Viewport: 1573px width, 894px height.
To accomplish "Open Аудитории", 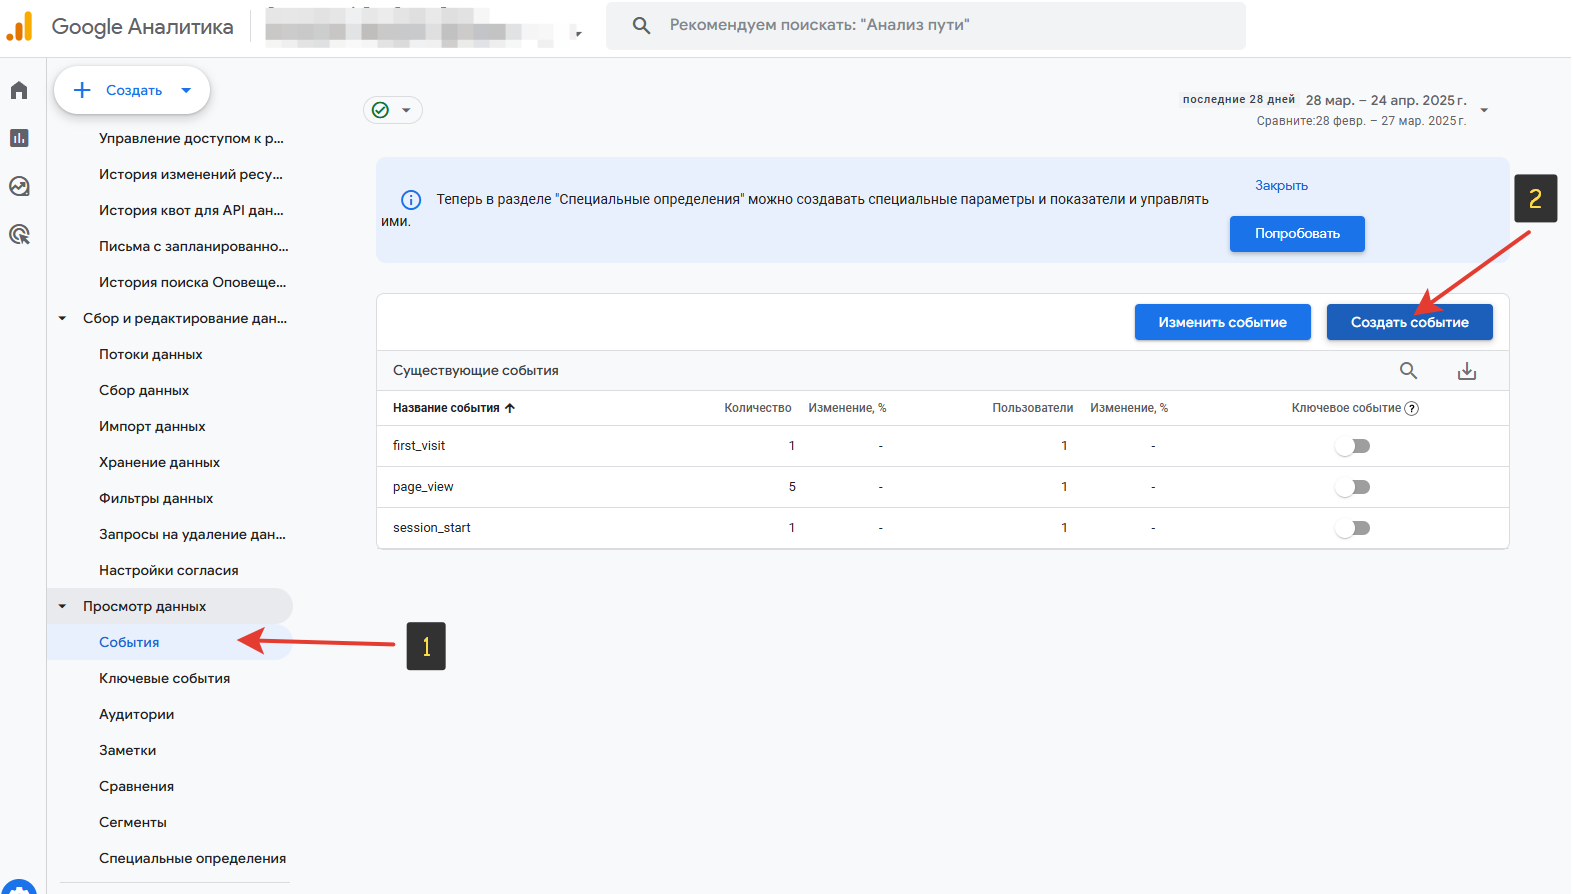I will click(136, 714).
